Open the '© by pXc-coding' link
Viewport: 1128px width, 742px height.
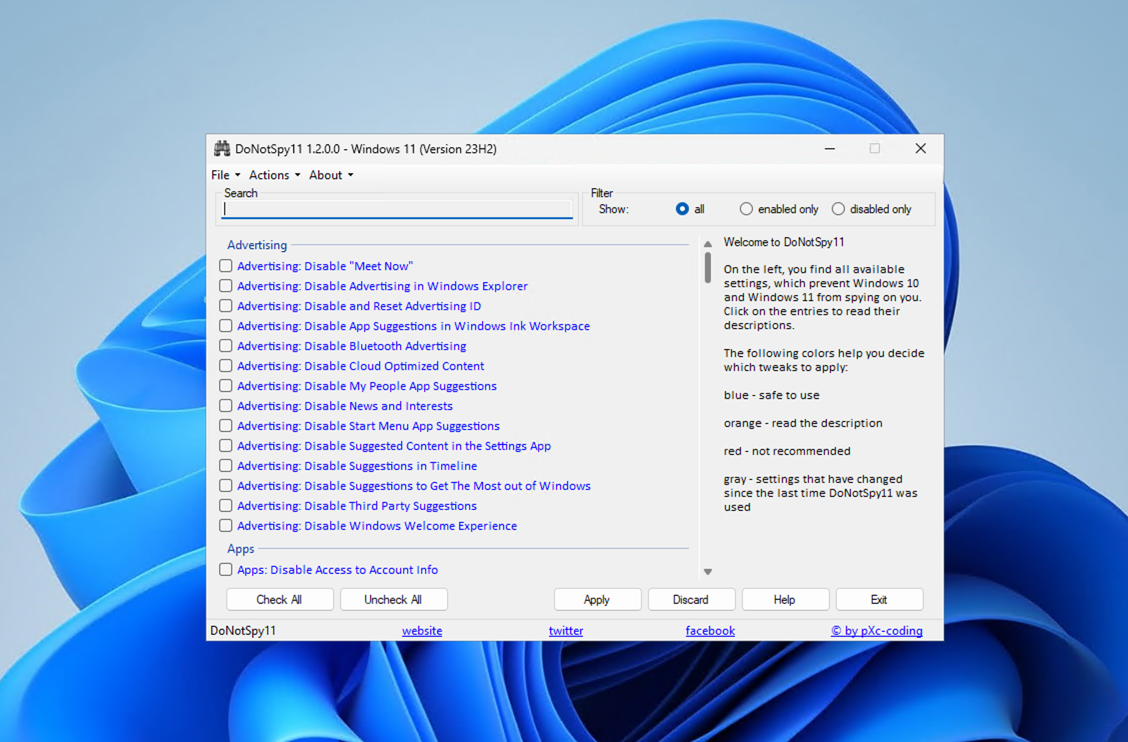coord(877,630)
